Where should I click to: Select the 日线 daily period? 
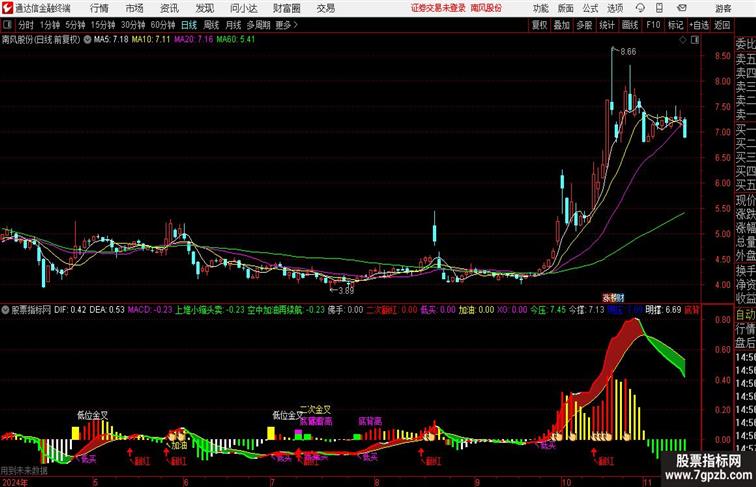point(189,25)
